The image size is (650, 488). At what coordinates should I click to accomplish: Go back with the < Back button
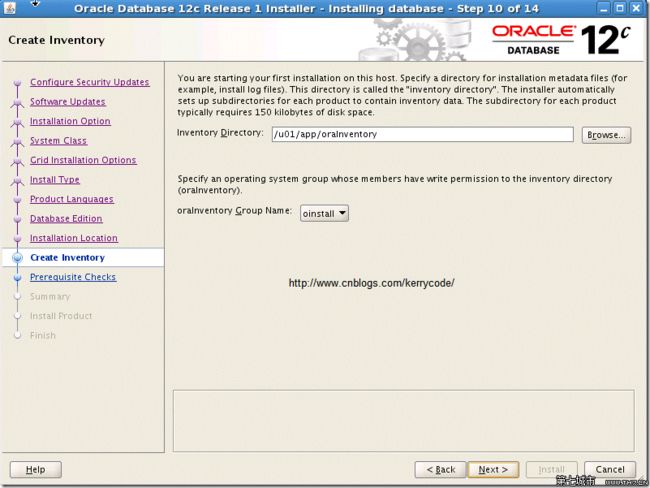pyautogui.click(x=440, y=469)
